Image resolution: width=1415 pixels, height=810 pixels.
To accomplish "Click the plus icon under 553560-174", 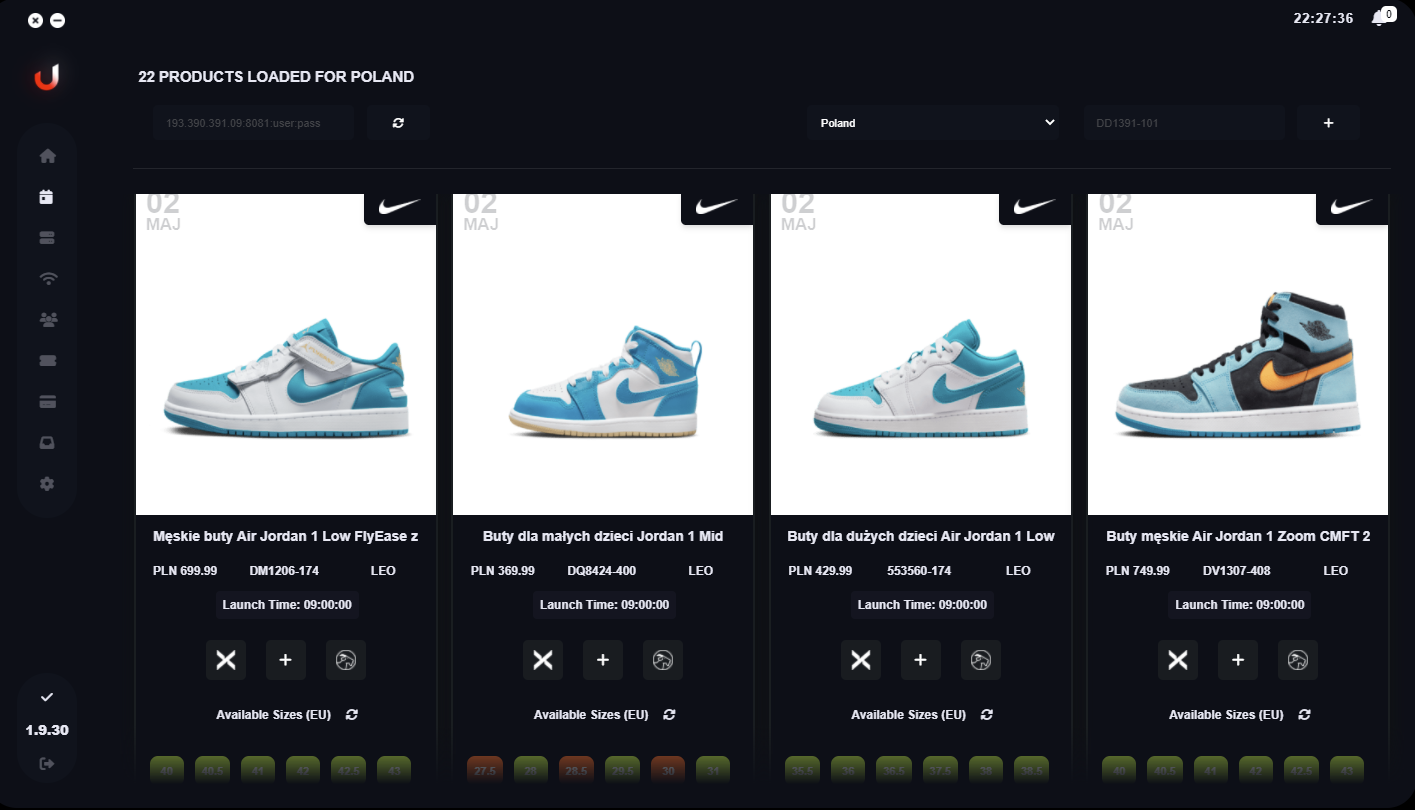I will click(921, 660).
